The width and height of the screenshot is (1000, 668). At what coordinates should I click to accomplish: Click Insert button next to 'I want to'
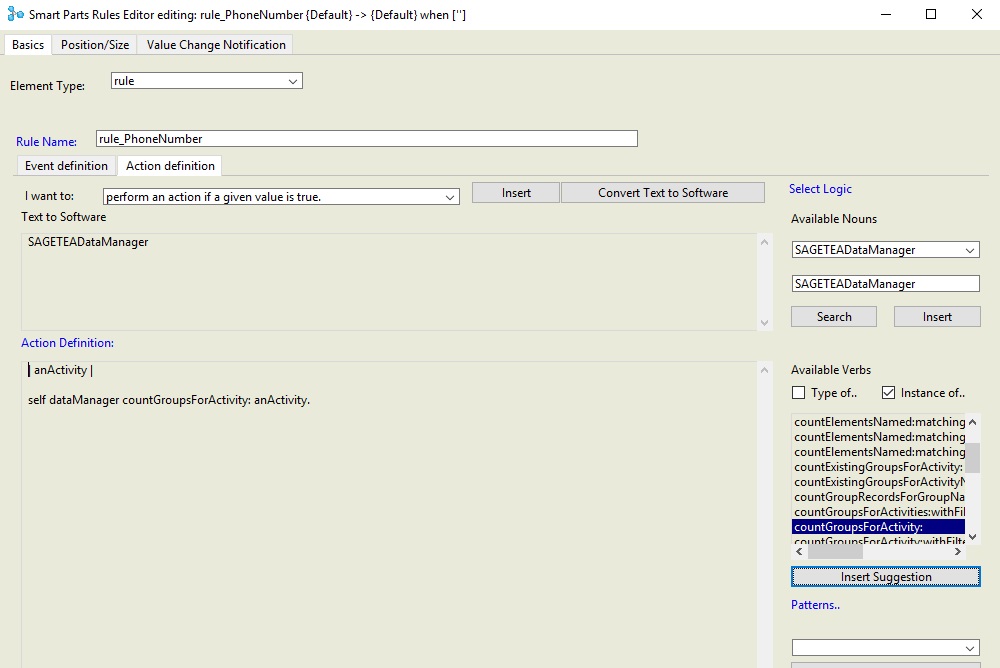pos(516,193)
